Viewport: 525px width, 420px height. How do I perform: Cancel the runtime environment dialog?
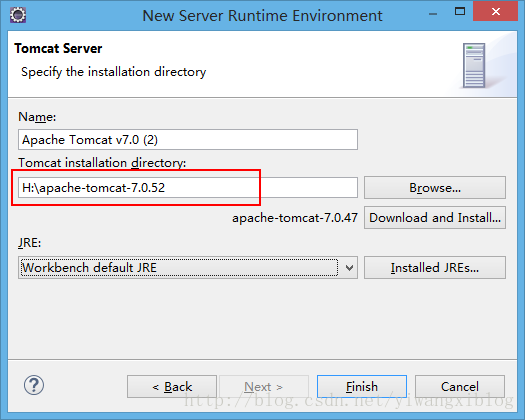[x=460, y=387]
